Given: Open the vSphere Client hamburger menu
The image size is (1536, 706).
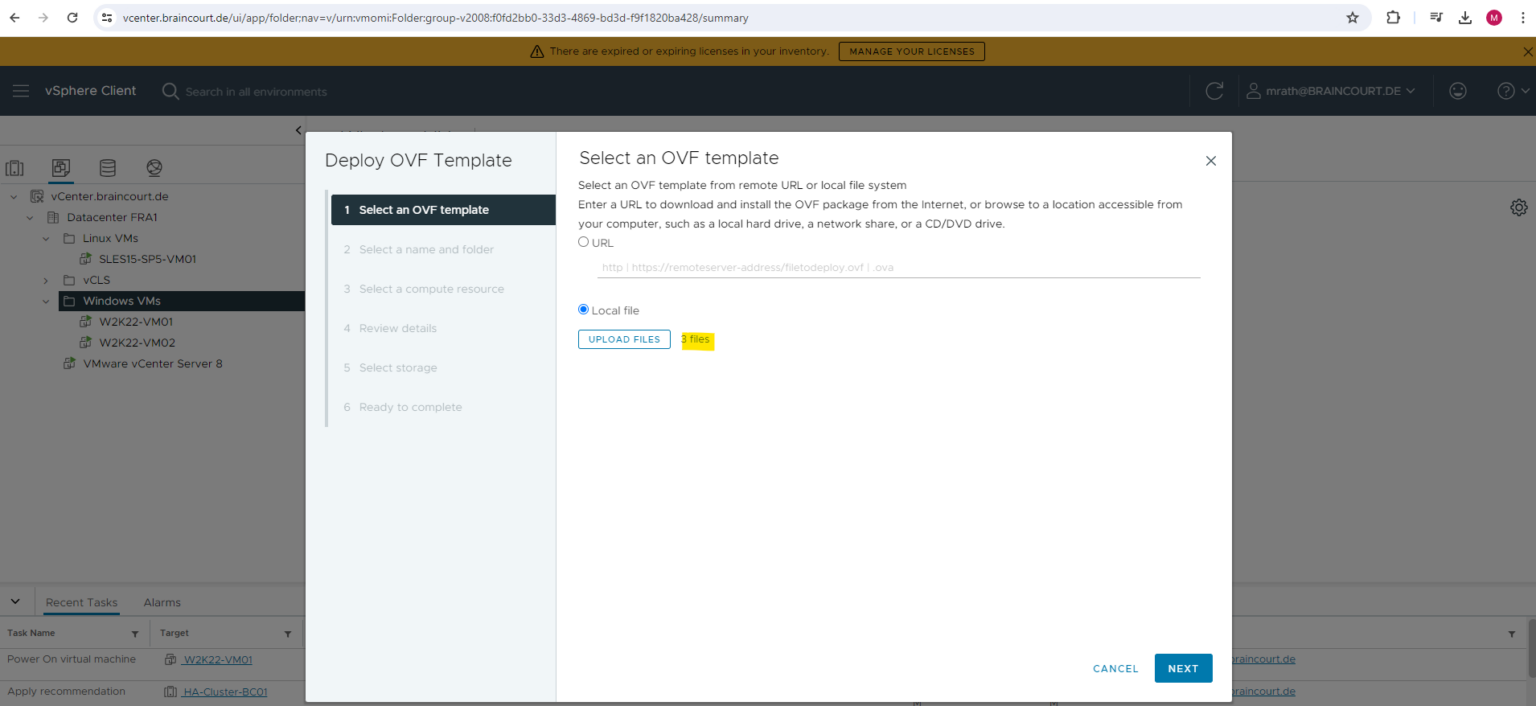Looking at the screenshot, I should 20,90.
